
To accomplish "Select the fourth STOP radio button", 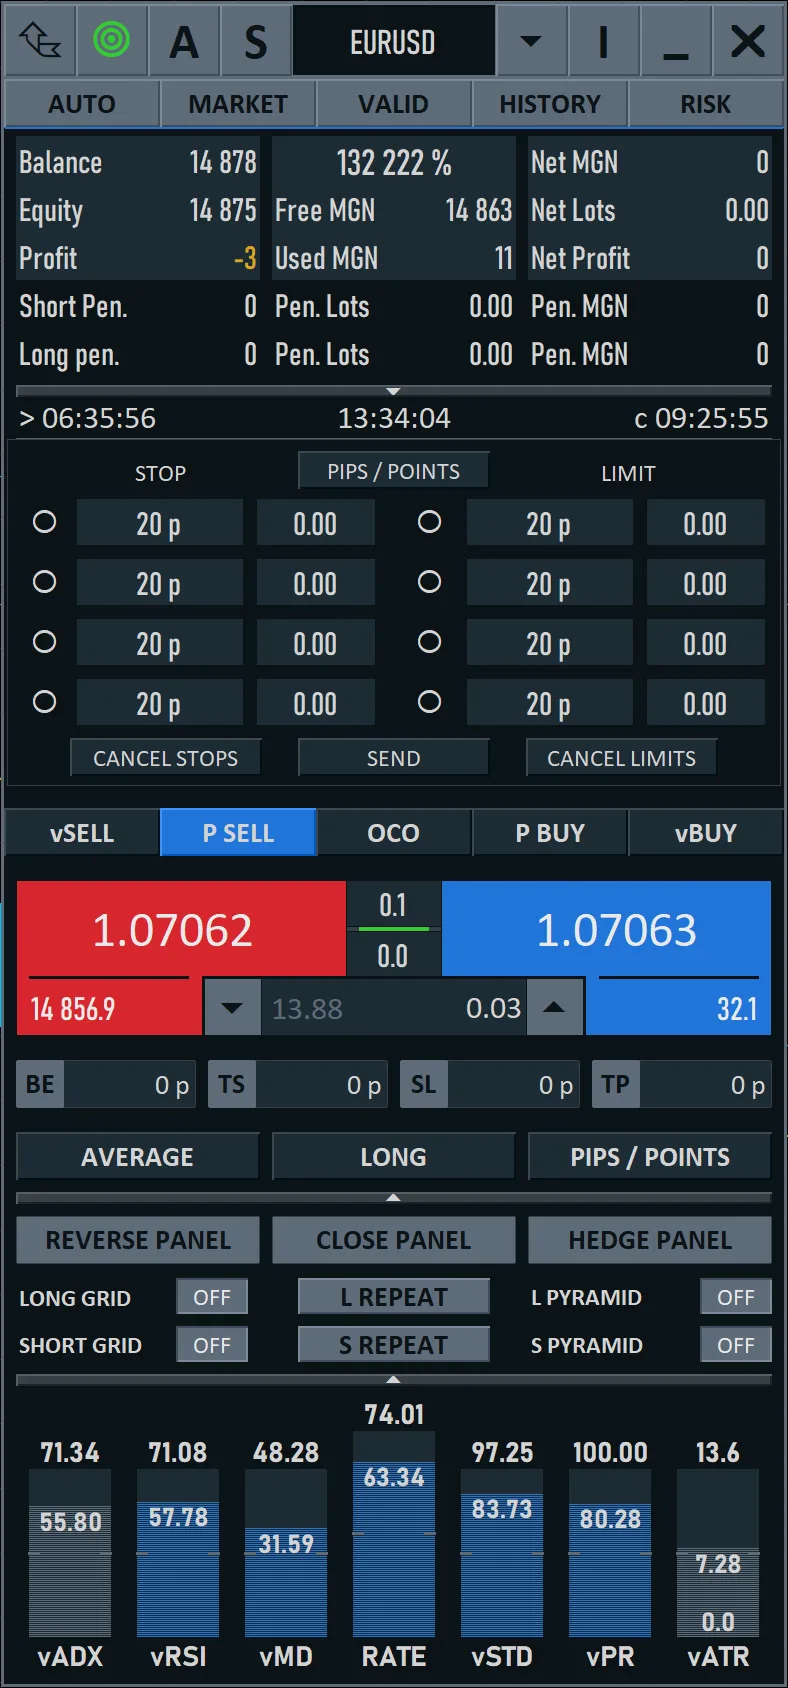I will click(44, 702).
